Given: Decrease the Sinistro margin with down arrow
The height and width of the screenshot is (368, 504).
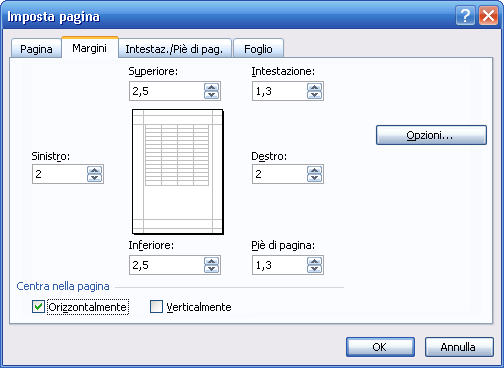Looking at the screenshot, I should pyautogui.click(x=95, y=178).
